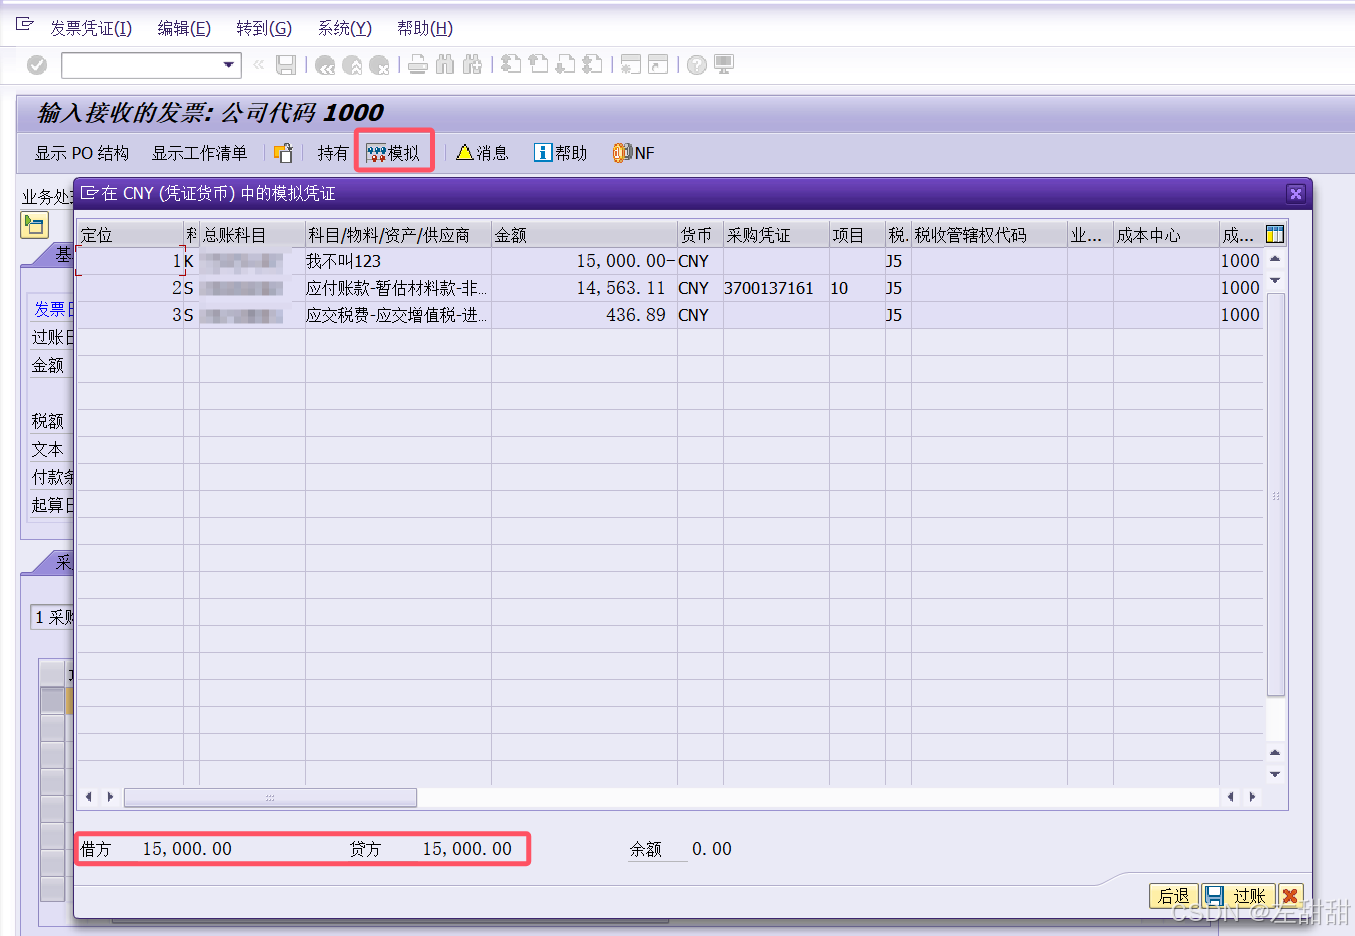Click the Exit up-arrow icon in toolbar
The width and height of the screenshot is (1355, 936).
[352, 65]
